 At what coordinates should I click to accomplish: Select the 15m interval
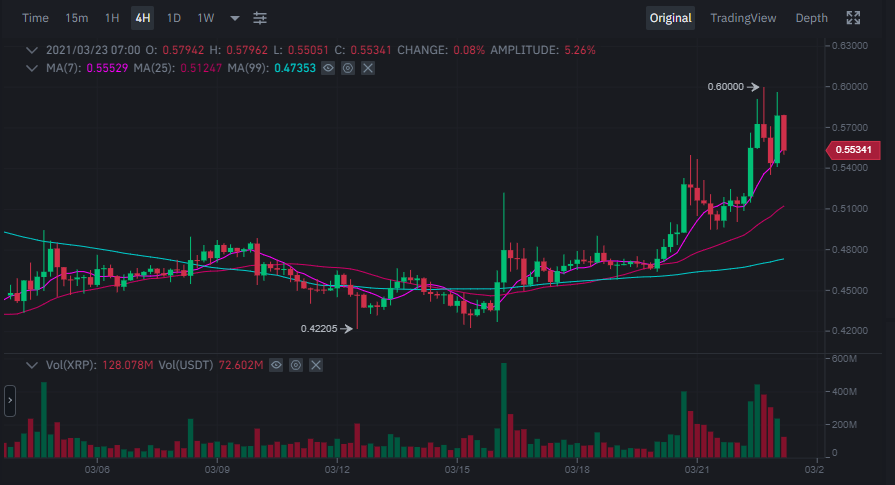[x=76, y=18]
